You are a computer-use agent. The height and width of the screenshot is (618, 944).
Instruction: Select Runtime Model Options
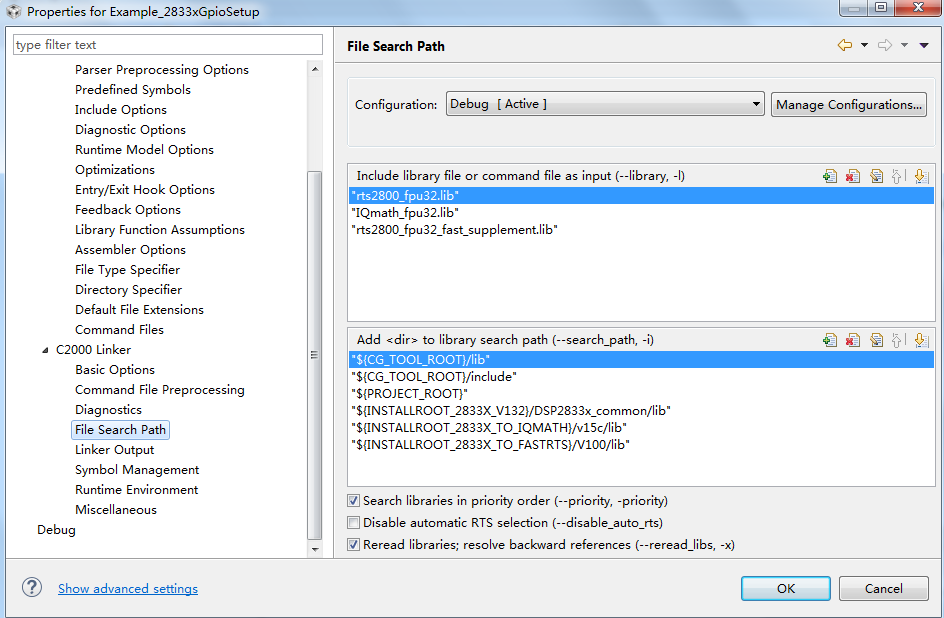(144, 149)
